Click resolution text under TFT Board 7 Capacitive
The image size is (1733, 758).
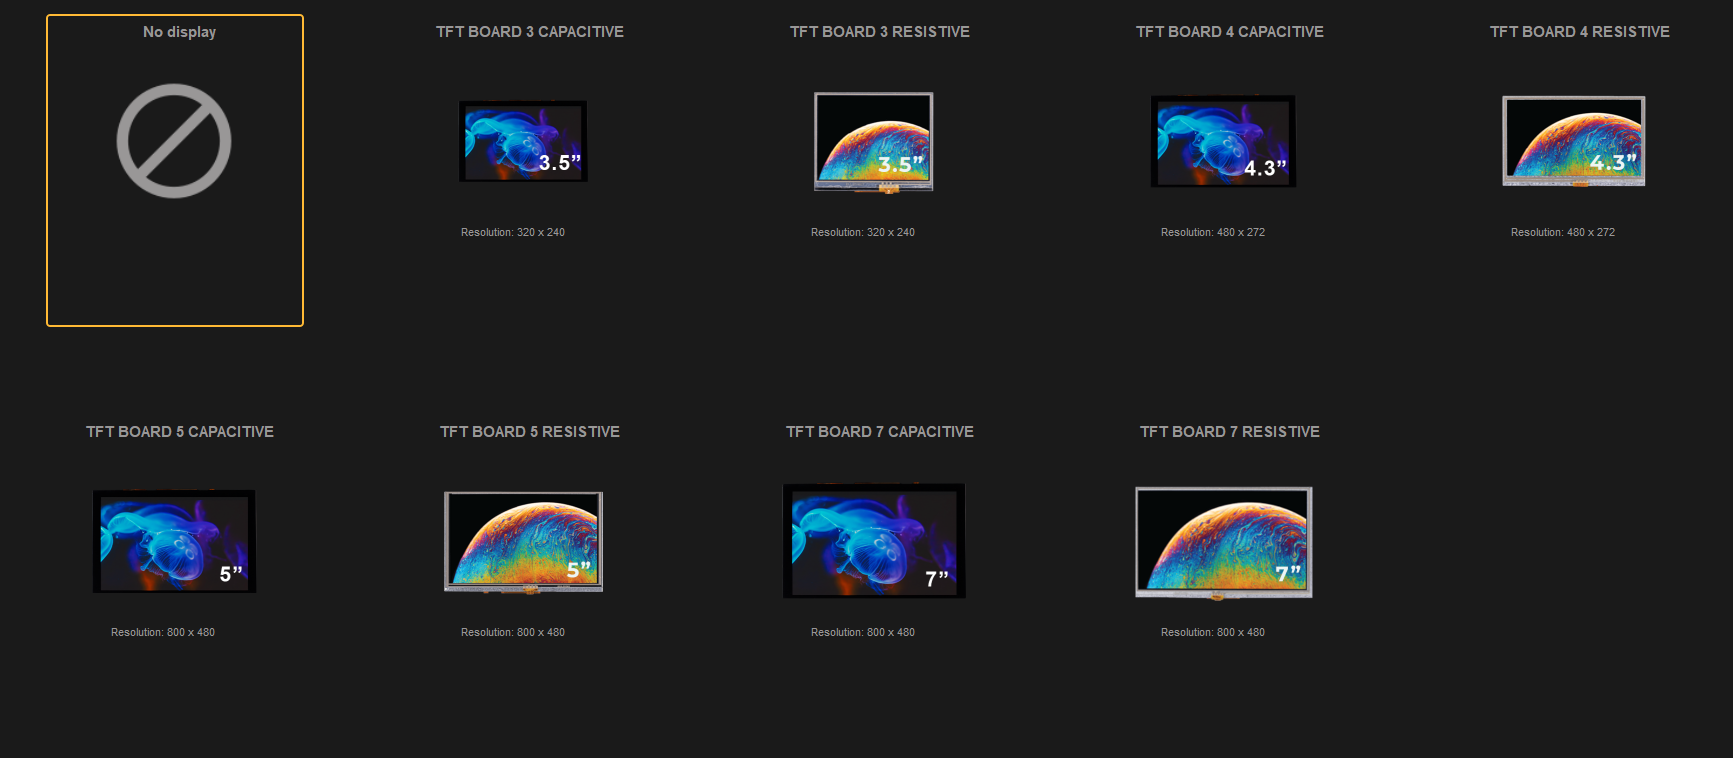pyautogui.click(x=863, y=632)
